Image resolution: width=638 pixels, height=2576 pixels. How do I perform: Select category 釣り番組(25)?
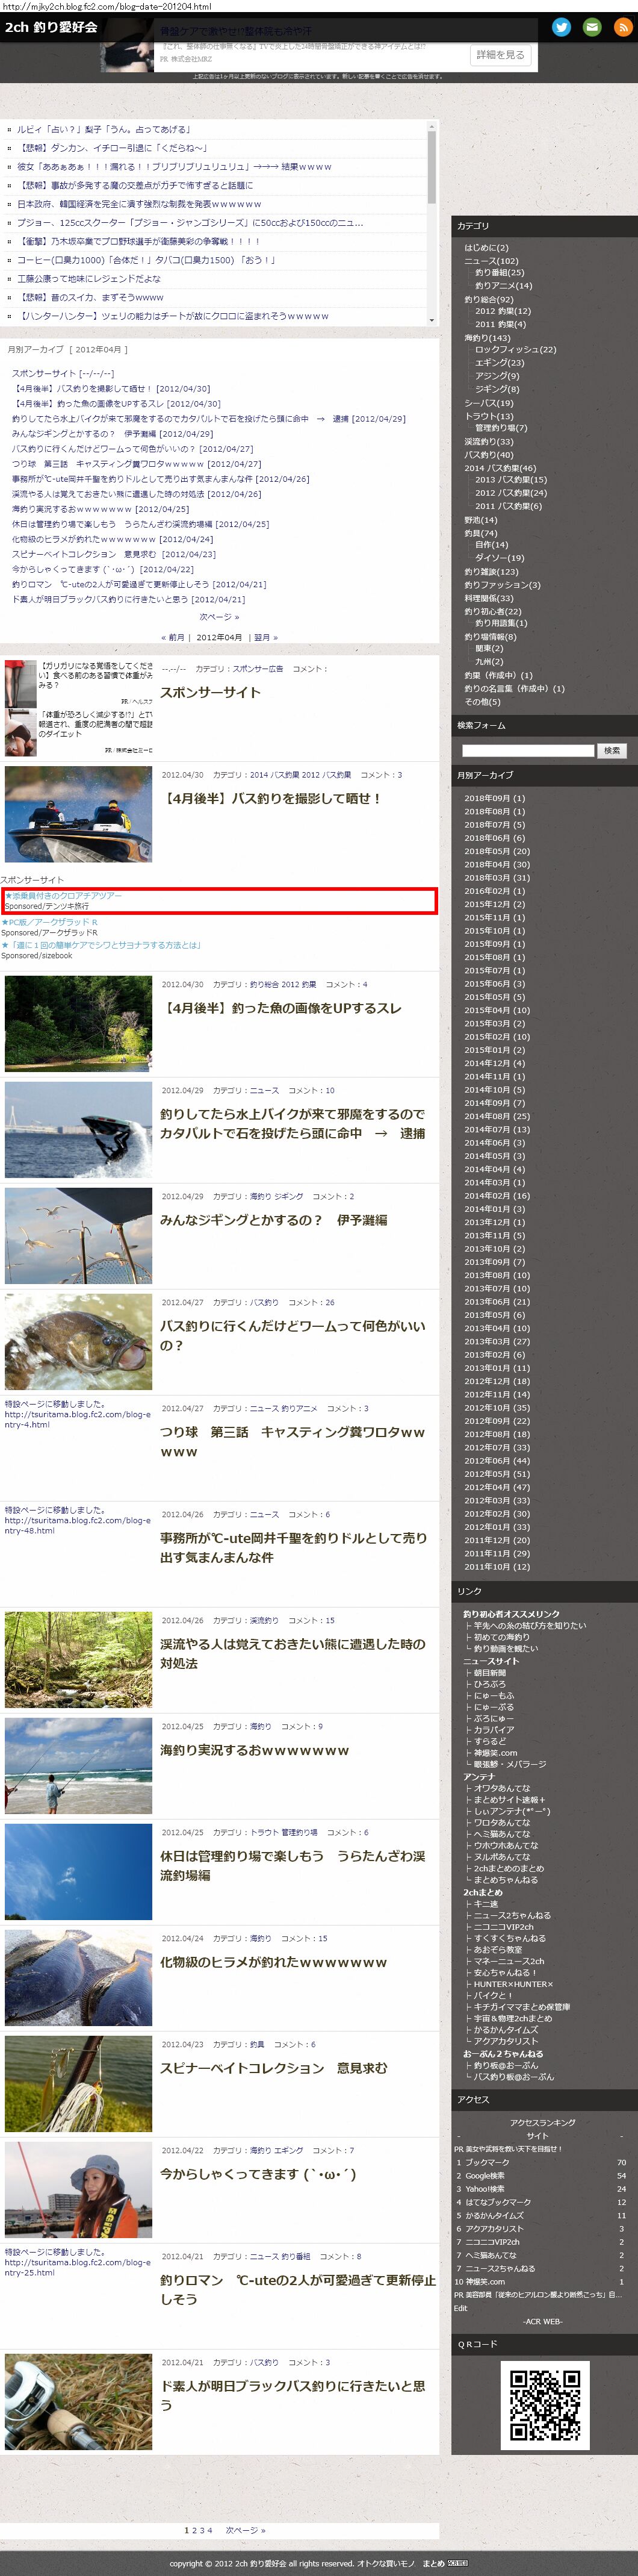(499, 272)
